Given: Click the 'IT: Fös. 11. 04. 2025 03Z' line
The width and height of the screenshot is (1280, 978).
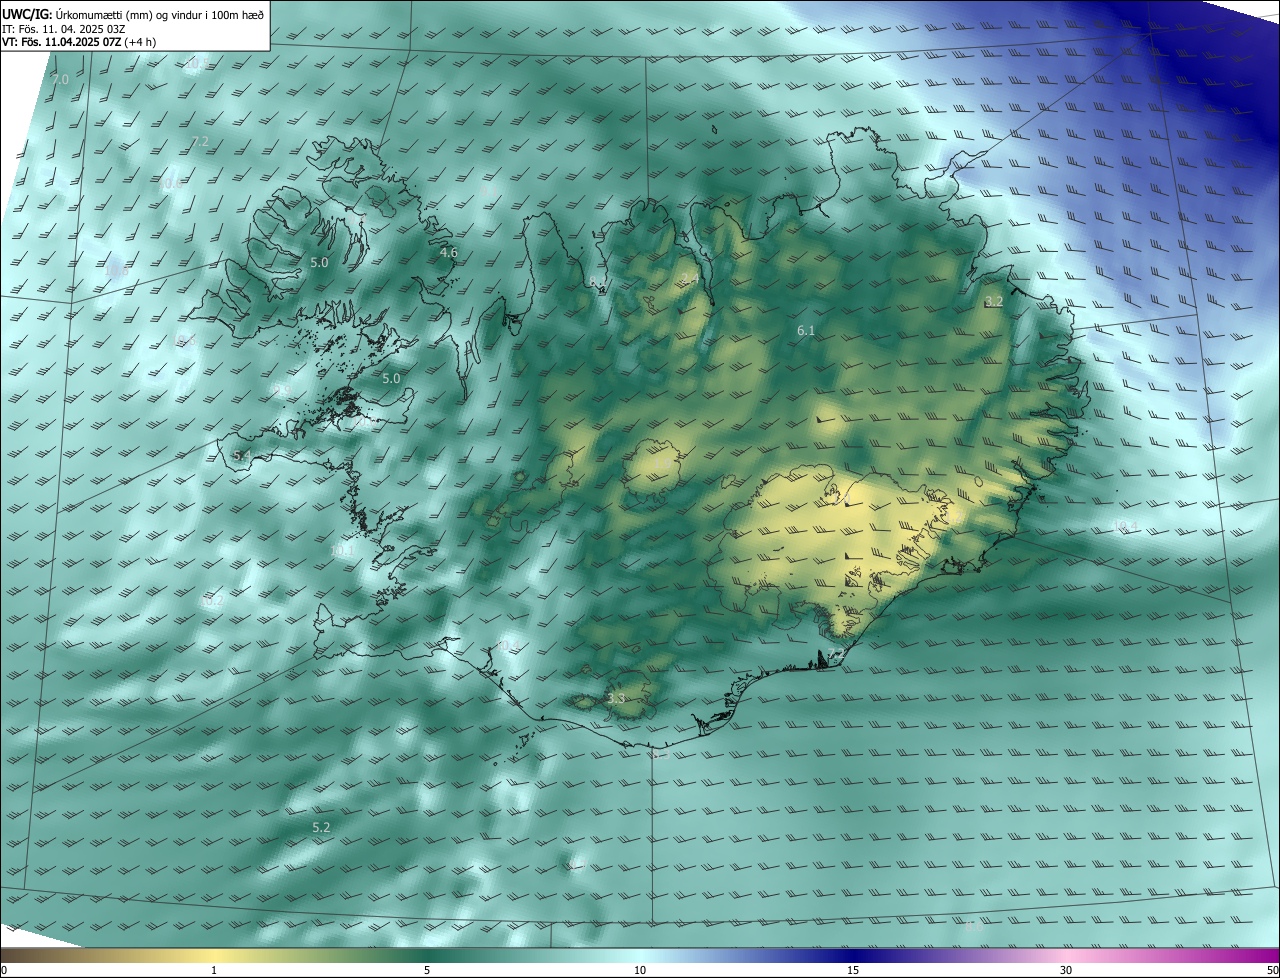Looking at the screenshot, I should pos(64,29).
